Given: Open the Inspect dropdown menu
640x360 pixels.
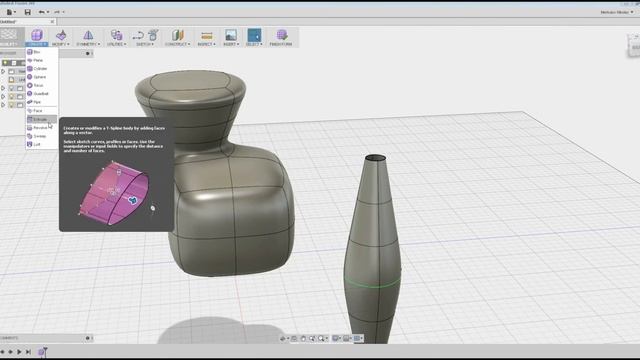Looking at the screenshot, I should (x=207, y=44).
